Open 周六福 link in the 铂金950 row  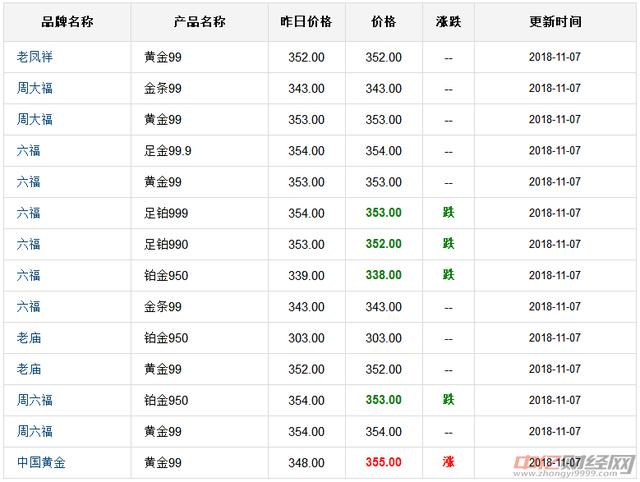[x=35, y=400]
